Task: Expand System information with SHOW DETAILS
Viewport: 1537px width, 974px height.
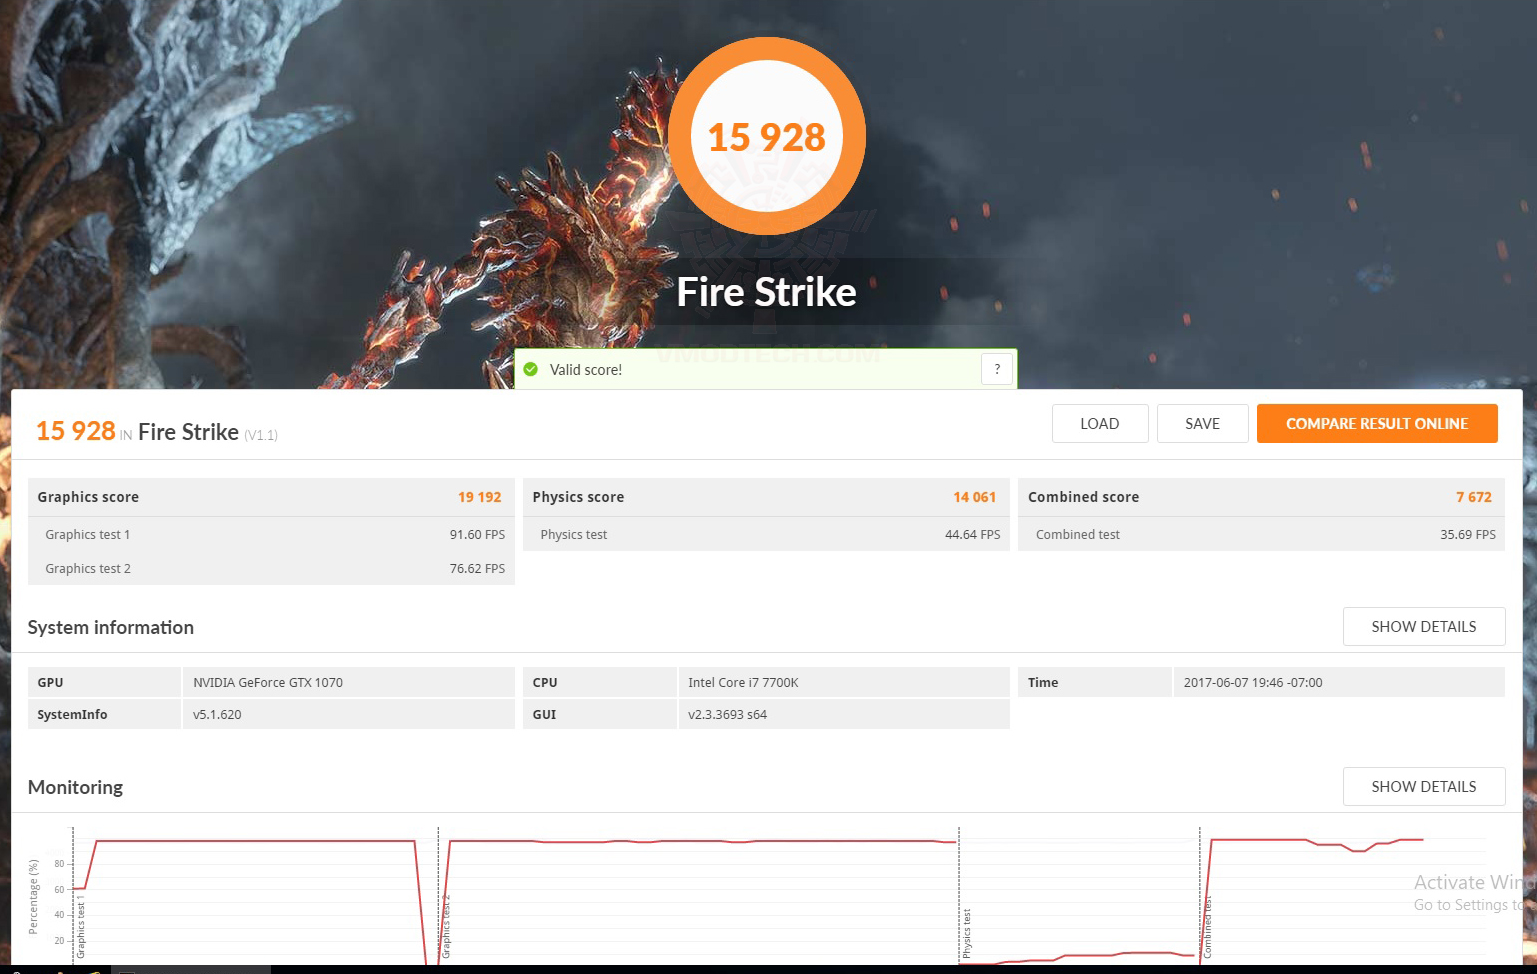Action: coord(1424,626)
